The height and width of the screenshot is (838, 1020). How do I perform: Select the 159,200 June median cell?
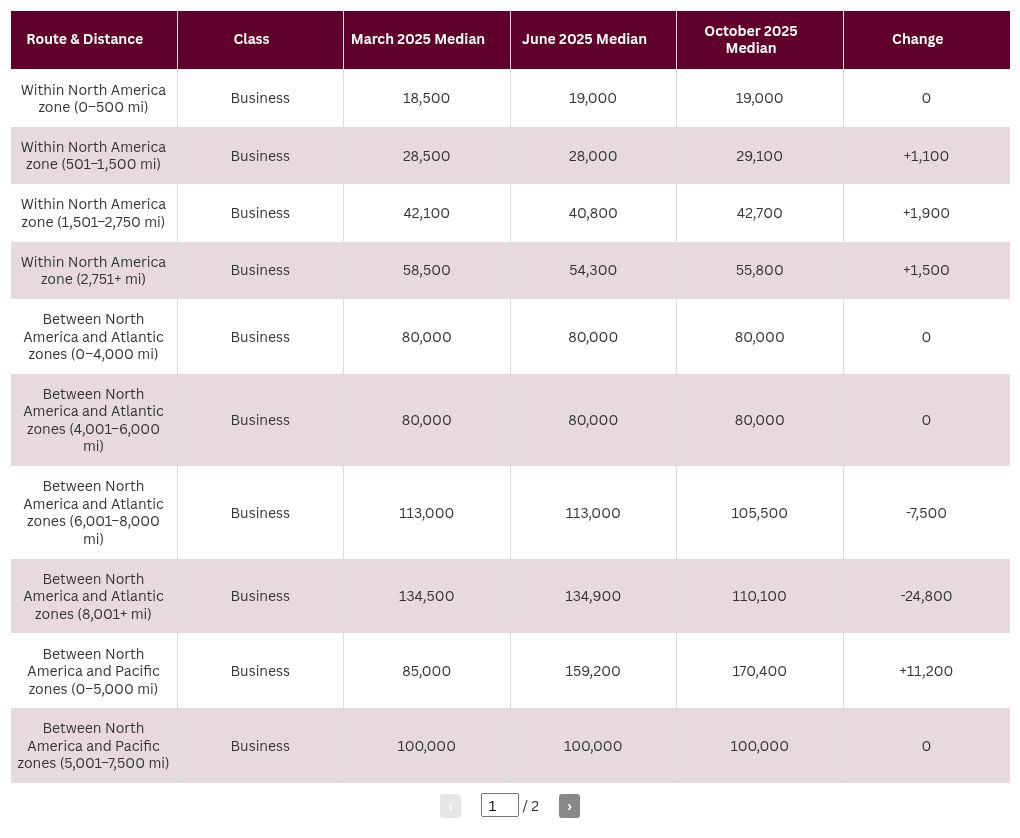tap(593, 671)
